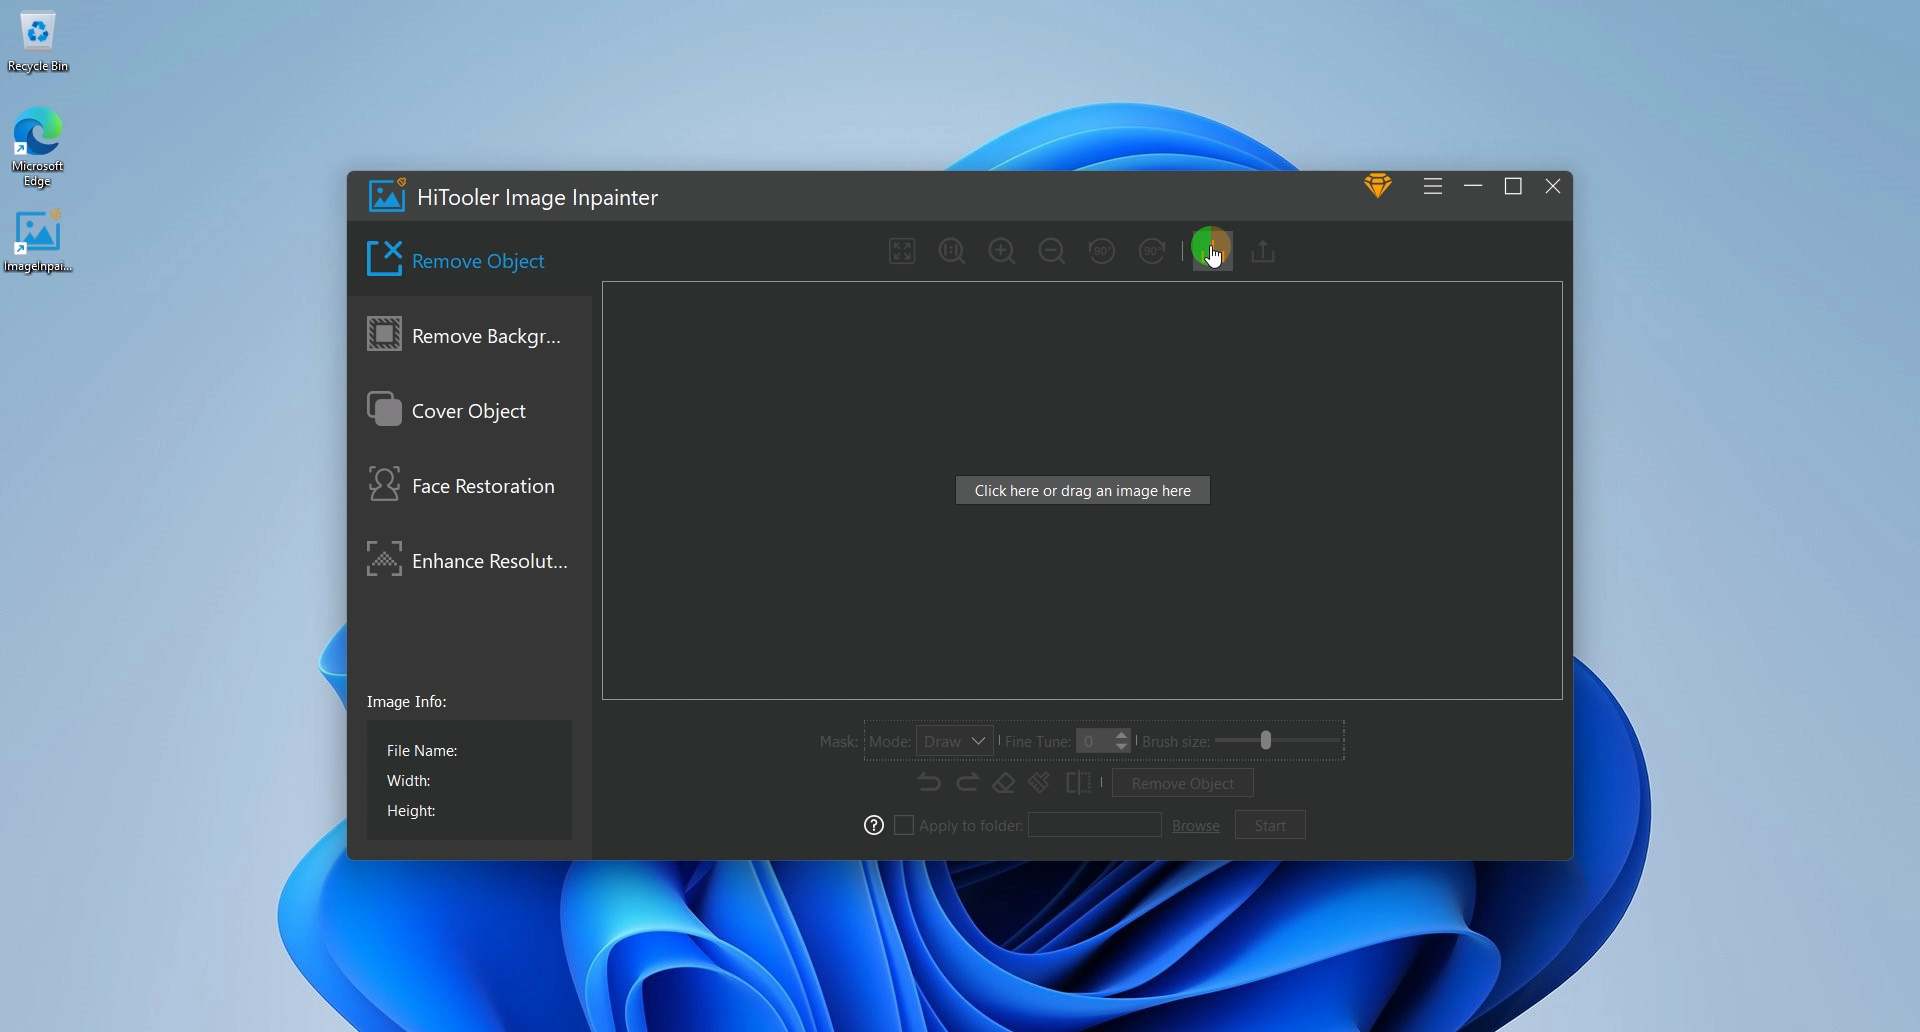Click the export/share icon on the toolbar
Viewport: 1920px width, 1032px height.
[x=1262, y=251]
